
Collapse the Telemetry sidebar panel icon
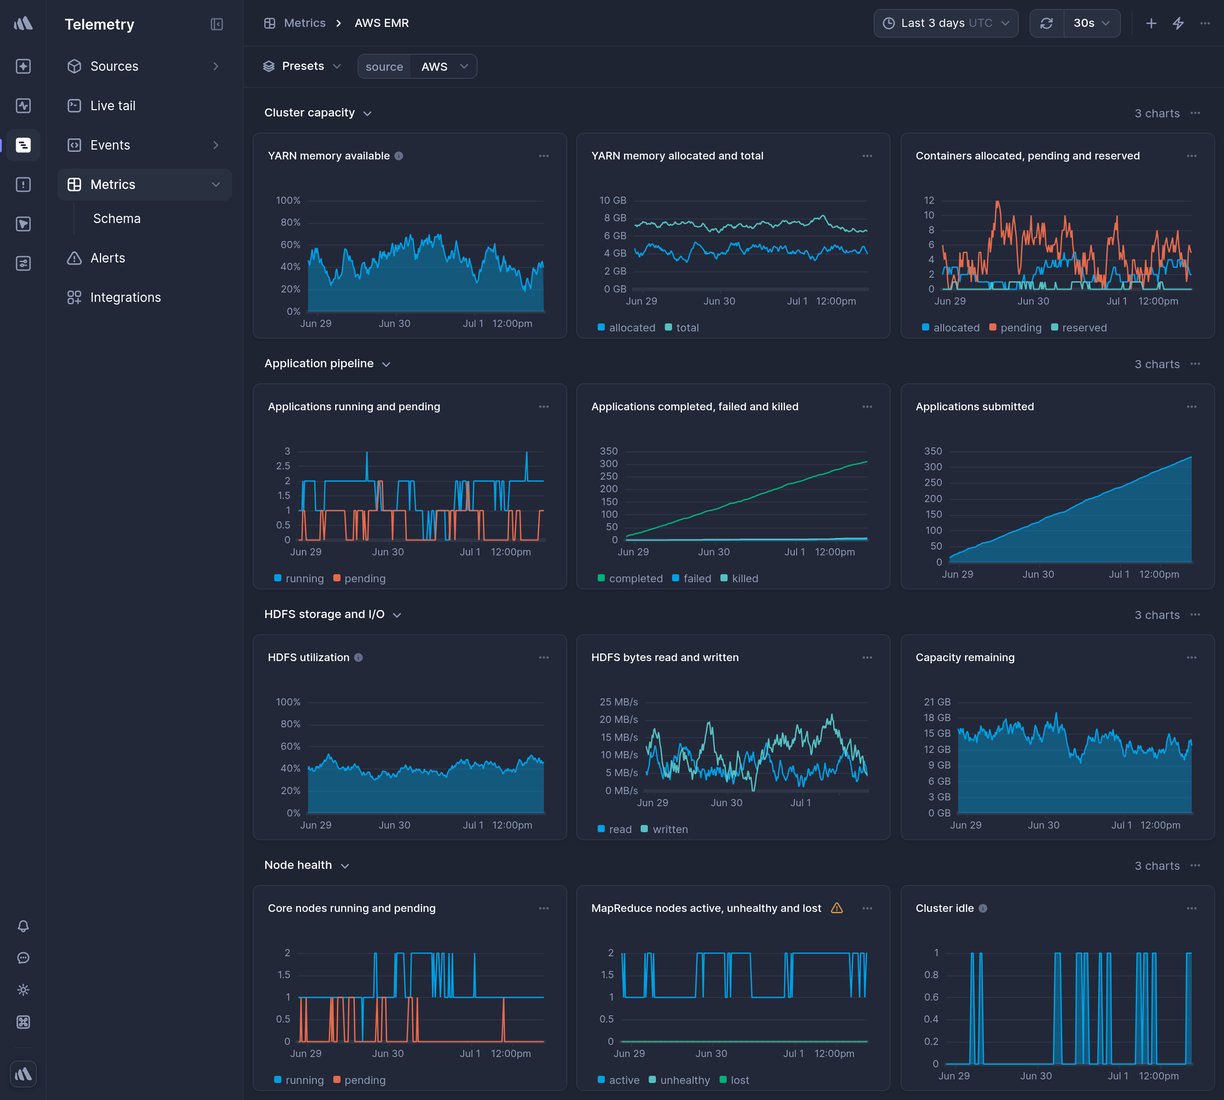pyautogui.click(x=217, y=24)
